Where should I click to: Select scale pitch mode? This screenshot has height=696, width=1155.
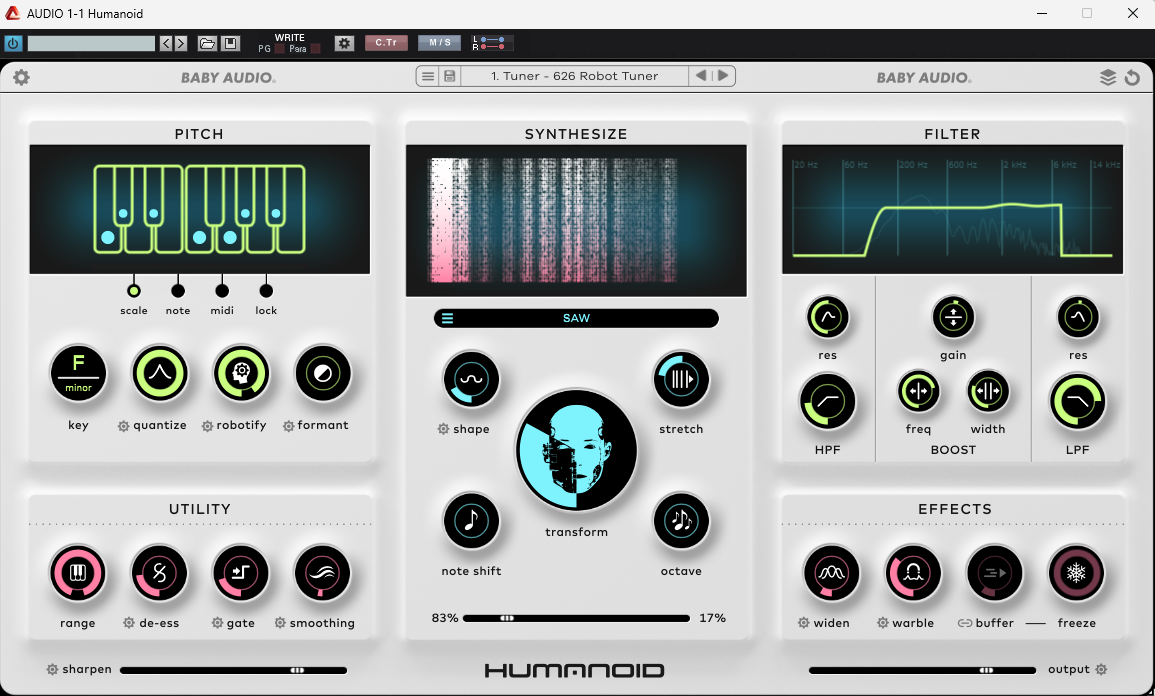coord(133,291)
